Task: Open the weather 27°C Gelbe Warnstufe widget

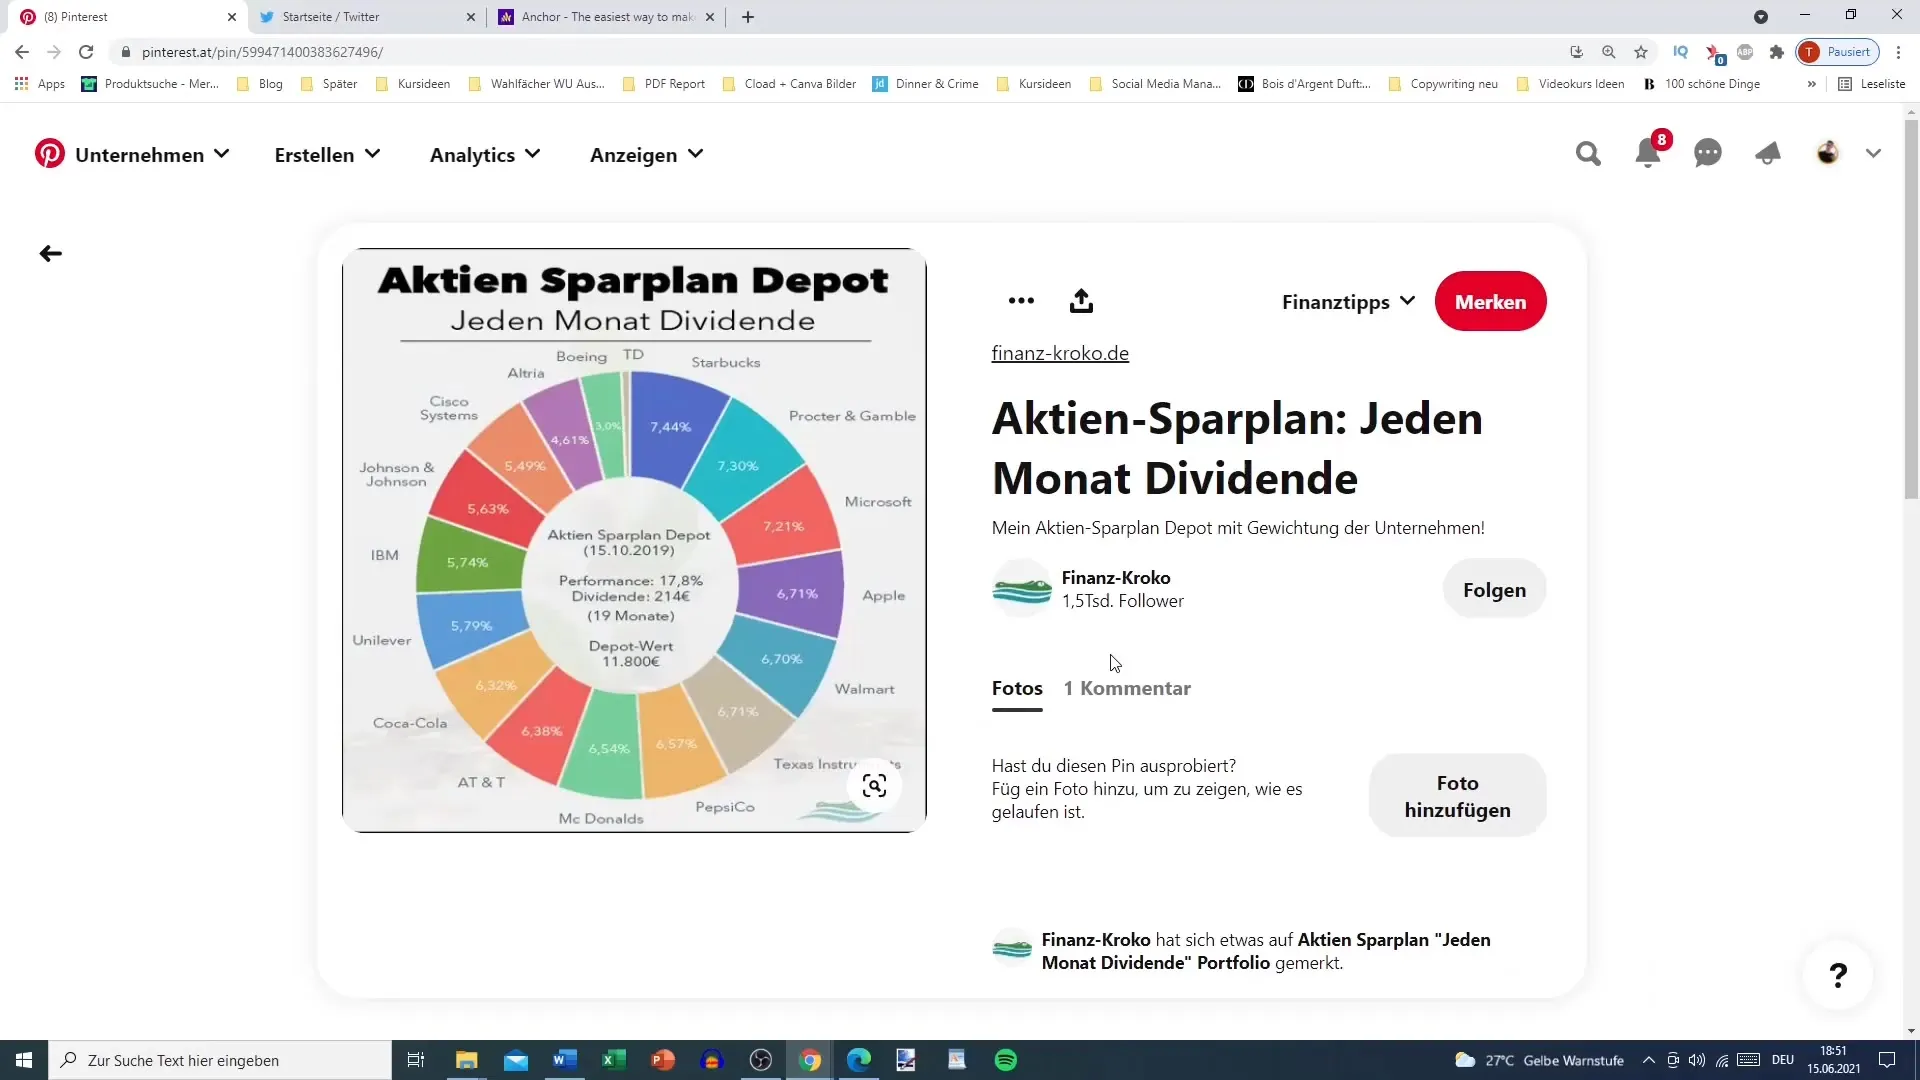Action: tap(1539, 1060)
